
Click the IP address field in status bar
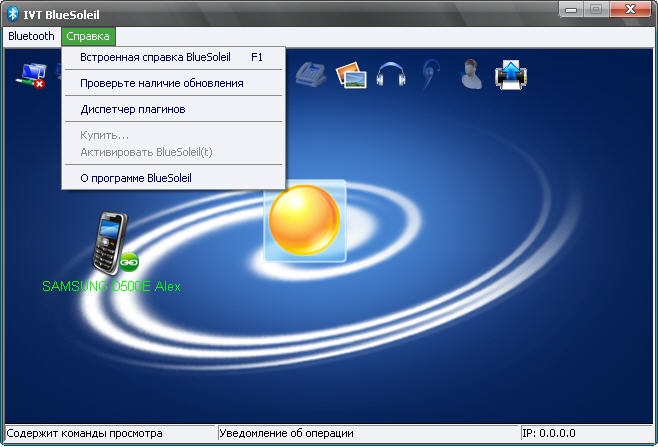[584, 434]
